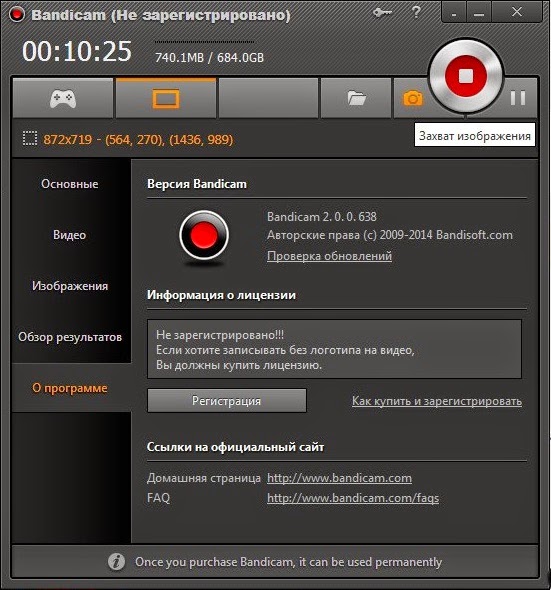The height and width of the screenshot is (590, 551).
Task: Click the empty third mode tab
Action: [268, 98]
